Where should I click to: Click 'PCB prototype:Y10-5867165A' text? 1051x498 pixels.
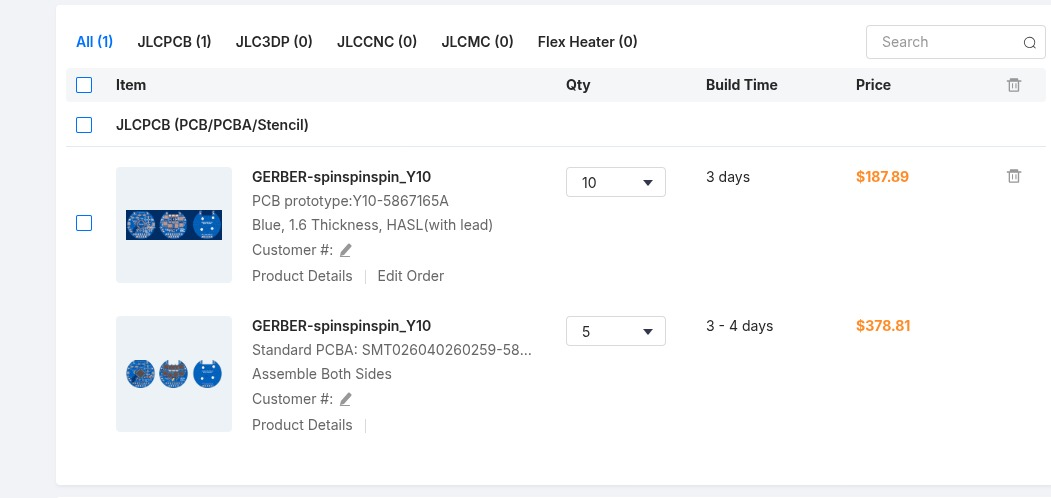pyautogui.click(x=350, y=201)
